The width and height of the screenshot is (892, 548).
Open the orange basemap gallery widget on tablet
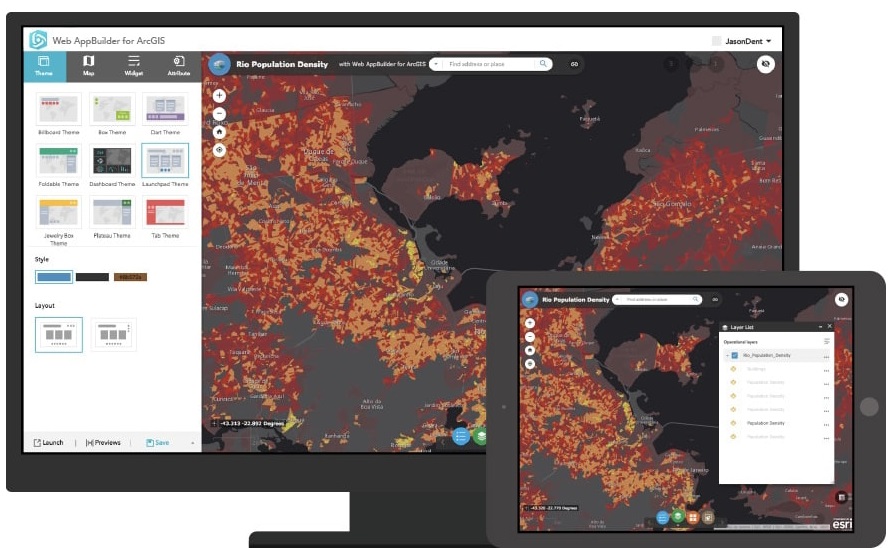pos(692,517)
